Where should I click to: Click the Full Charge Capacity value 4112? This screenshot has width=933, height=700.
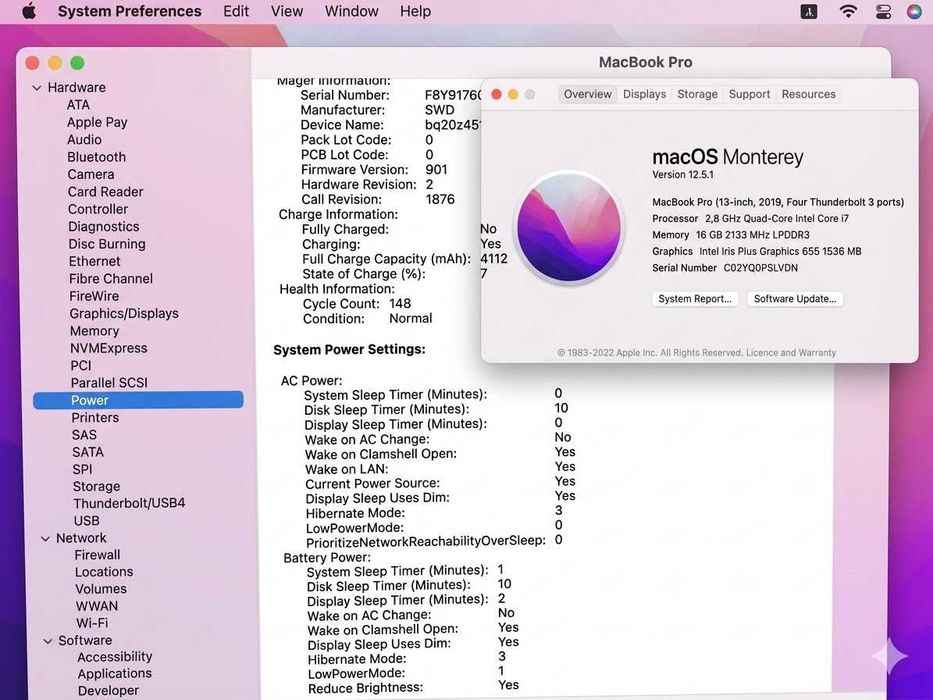point(494,259)
